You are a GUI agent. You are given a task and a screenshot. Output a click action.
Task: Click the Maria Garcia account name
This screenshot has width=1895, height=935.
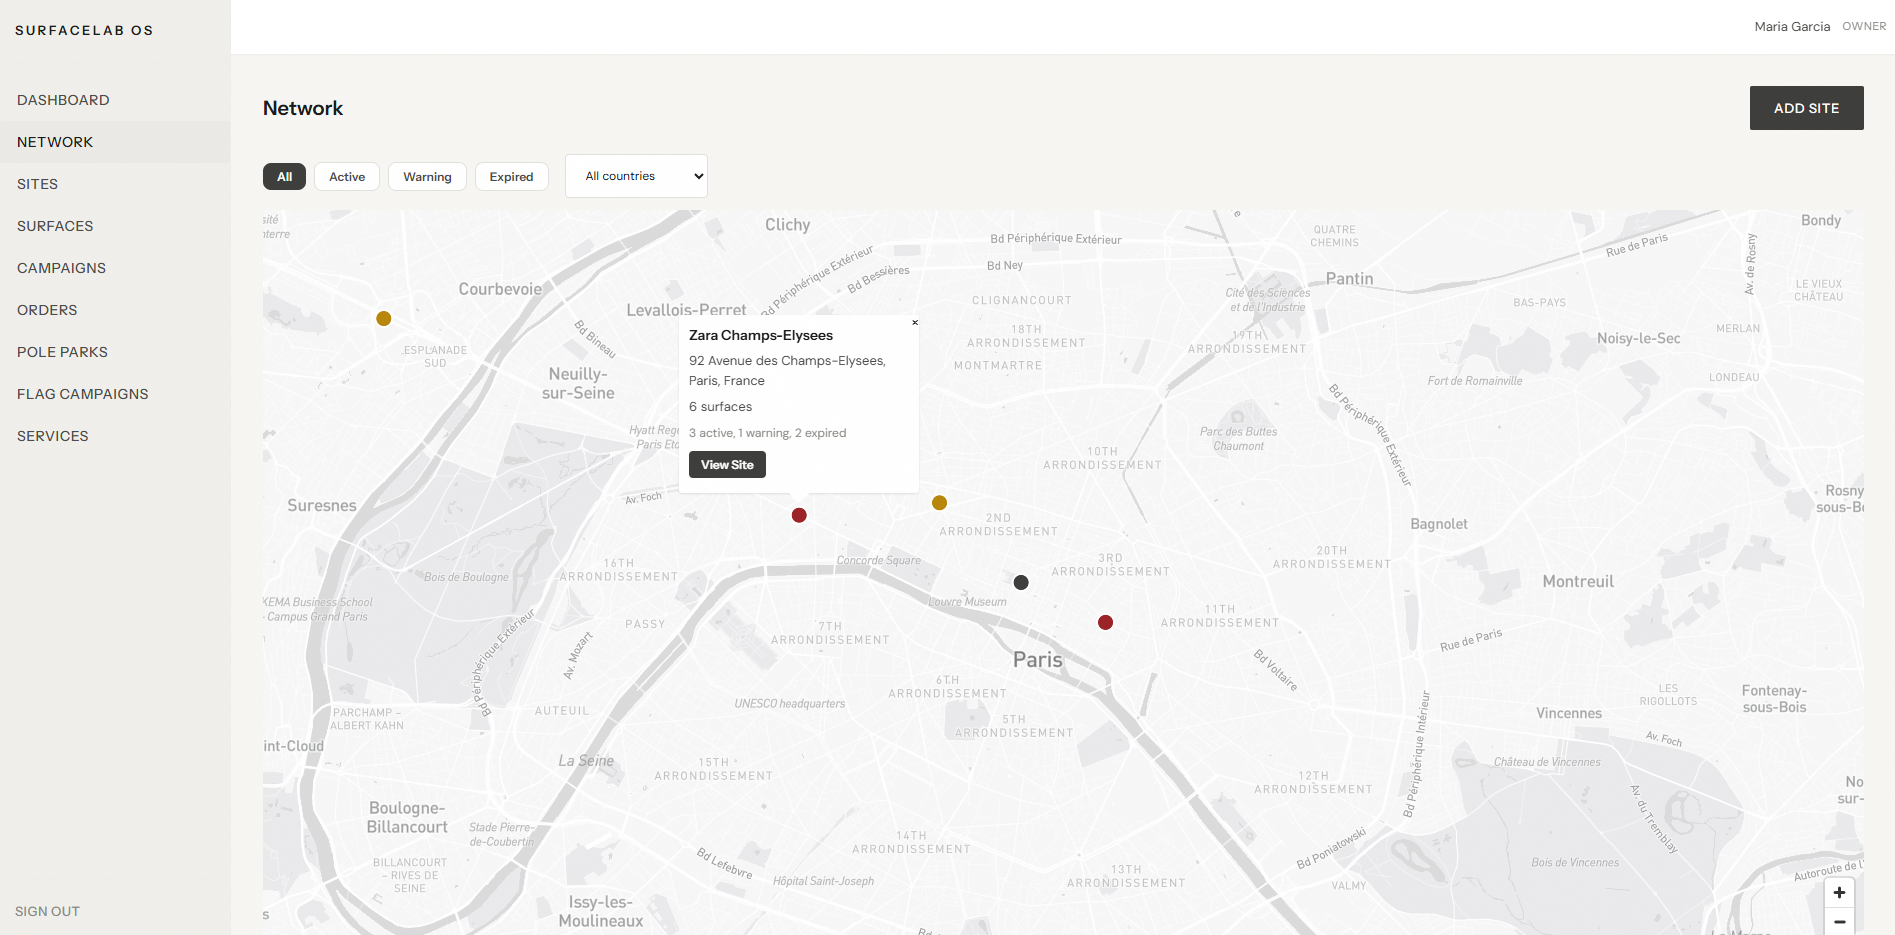(x=1791, y=26)
